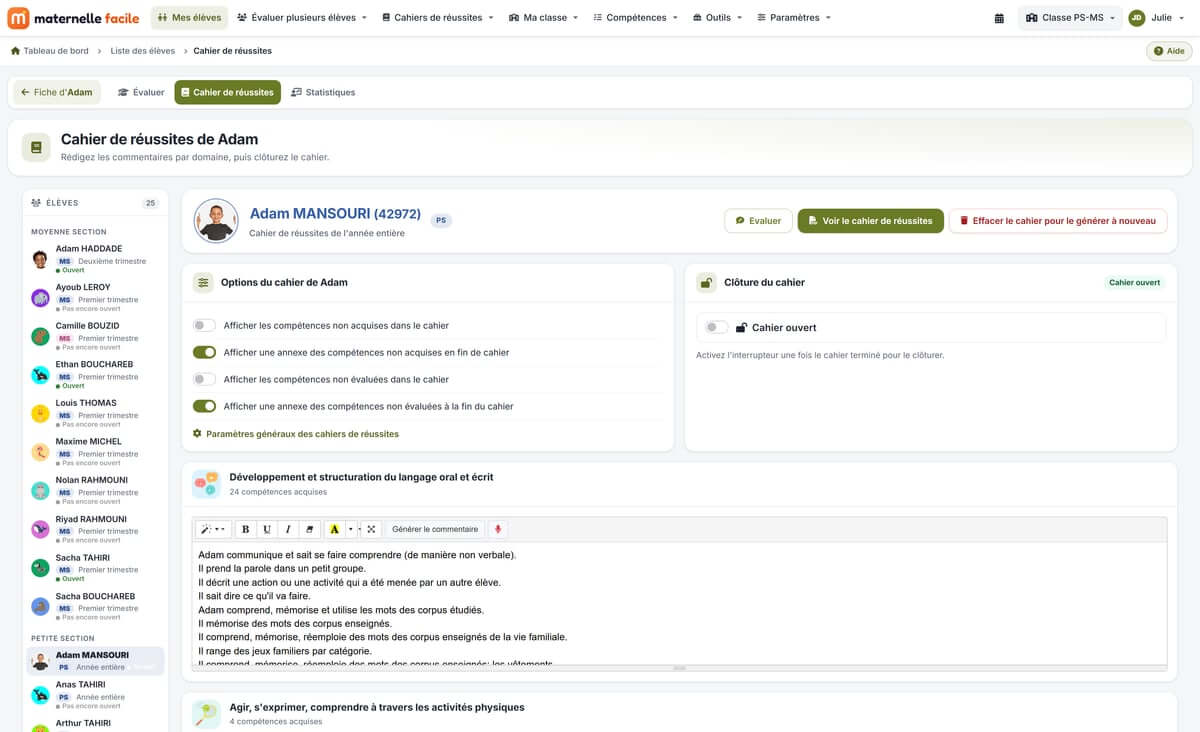1200x732 pixels.
Task: Open the Outils dropdown menu
Action: tap(718, 18)
